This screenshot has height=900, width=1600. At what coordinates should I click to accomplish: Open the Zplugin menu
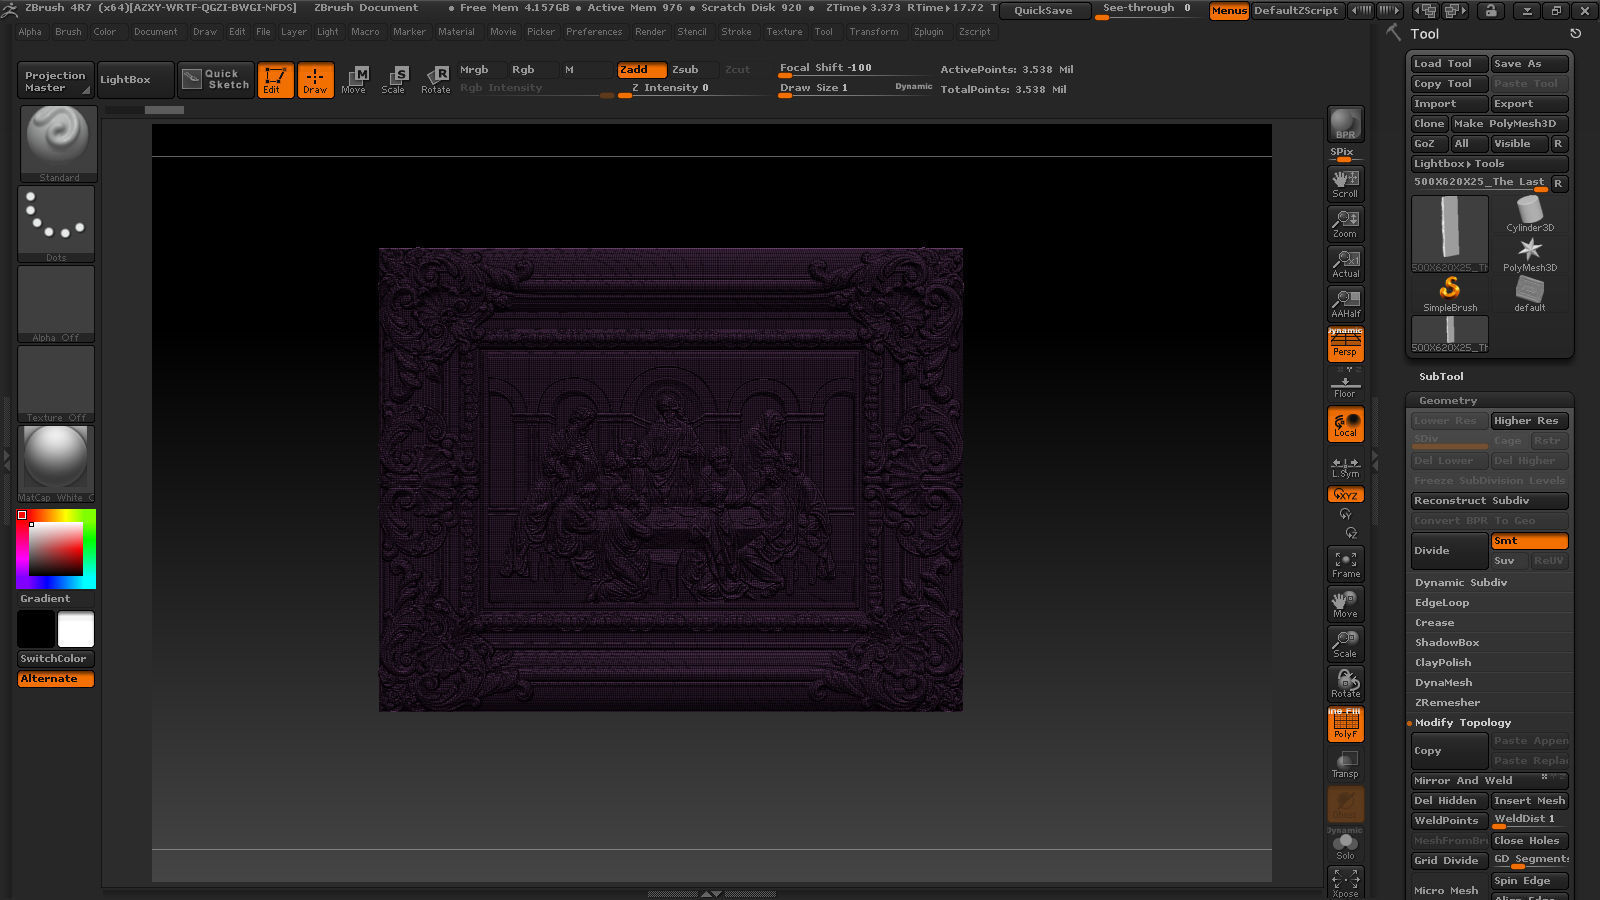point(928,32)
